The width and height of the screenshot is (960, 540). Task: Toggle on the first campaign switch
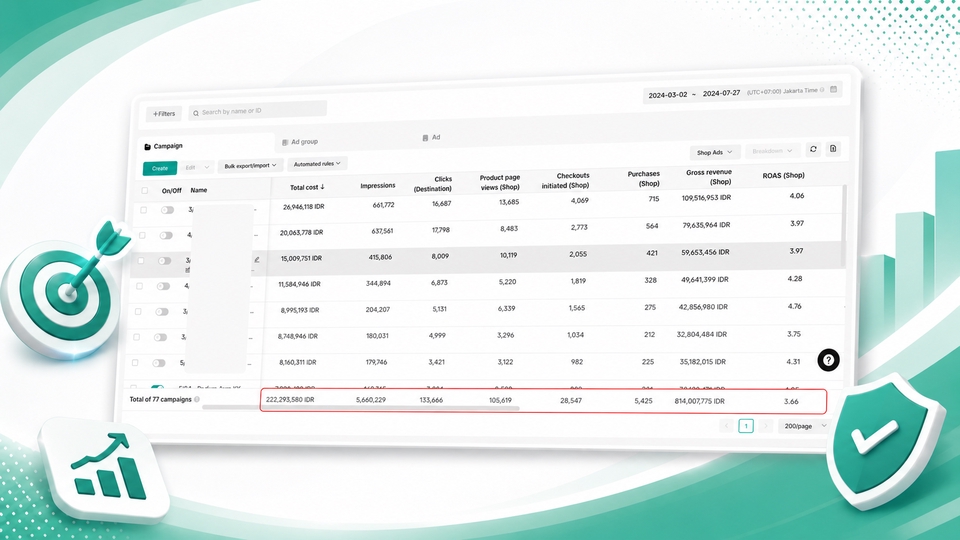[167, 210]
